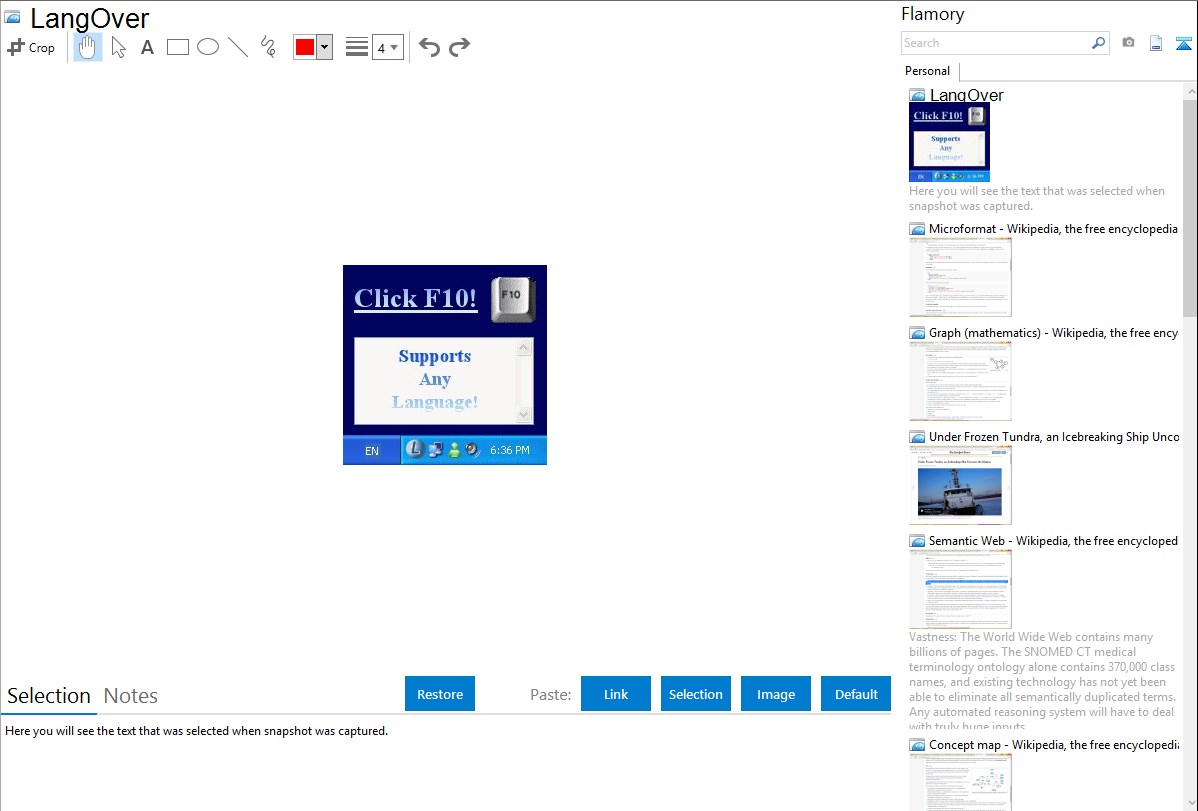Choose the text annotation tool

147,47
